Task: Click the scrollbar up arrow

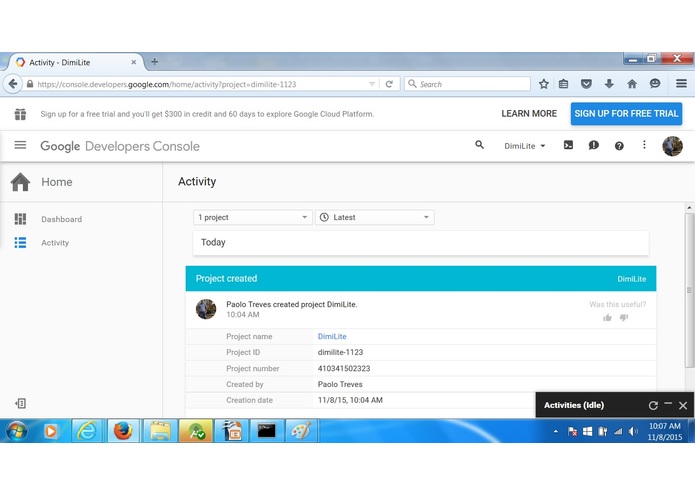Action: tap(689, 207)
